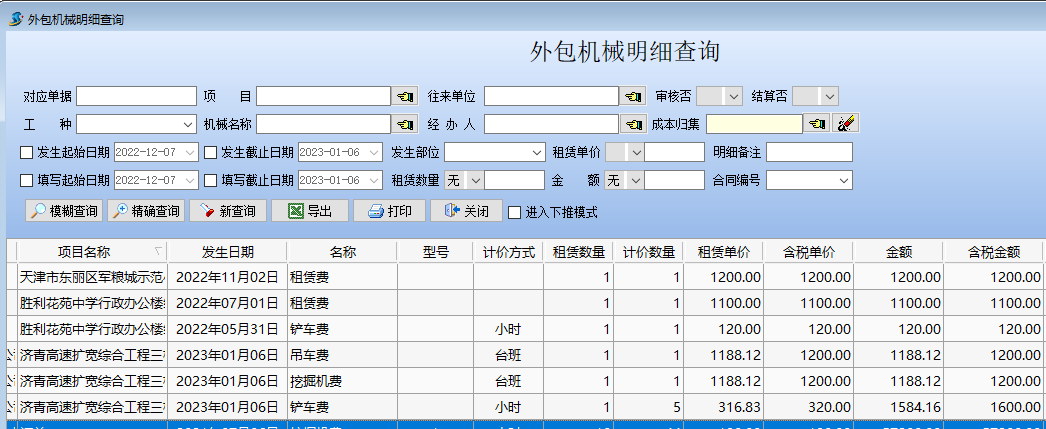This screenshot has width=1046, height=429.
Task: Click the 成本归集 lookup icon
Action: [x=817, y=124]
